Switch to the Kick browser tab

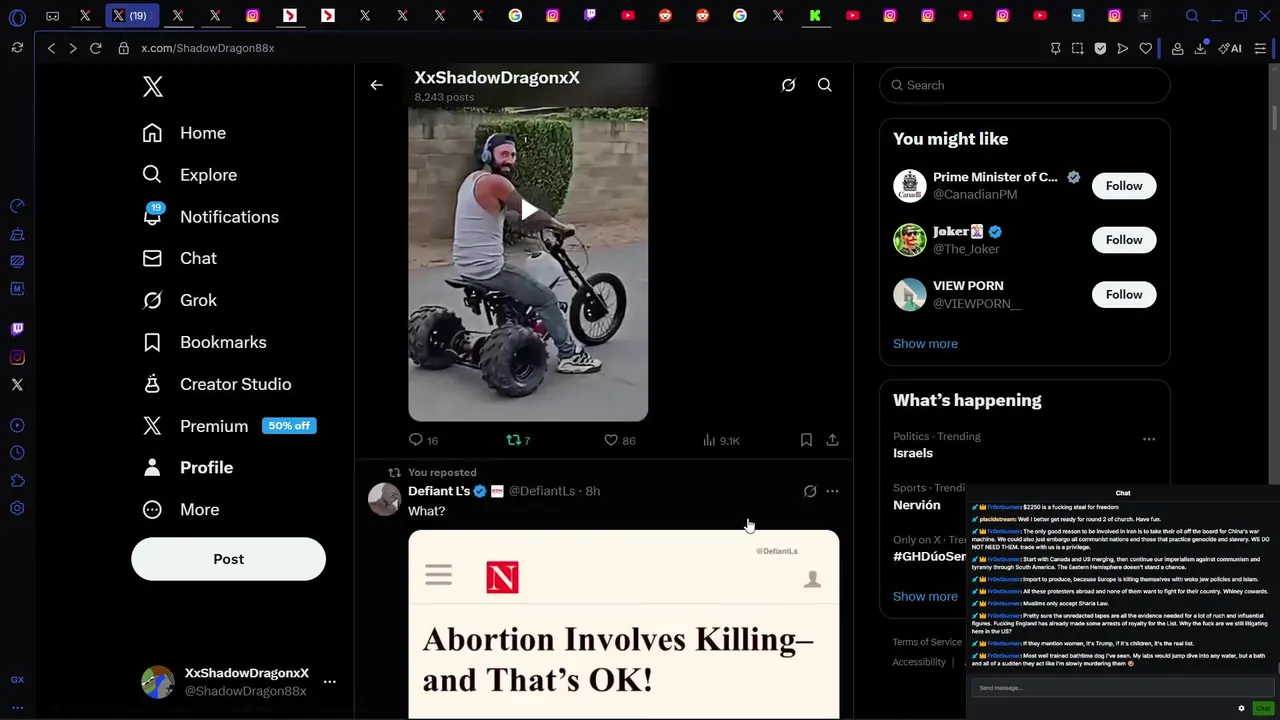815,16
